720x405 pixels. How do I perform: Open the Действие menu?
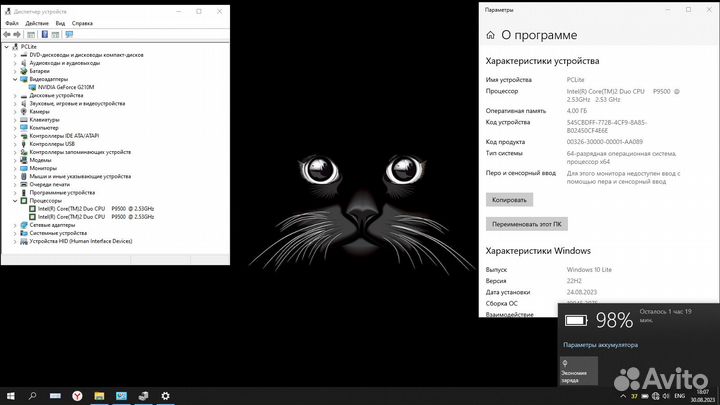[36, 22]
